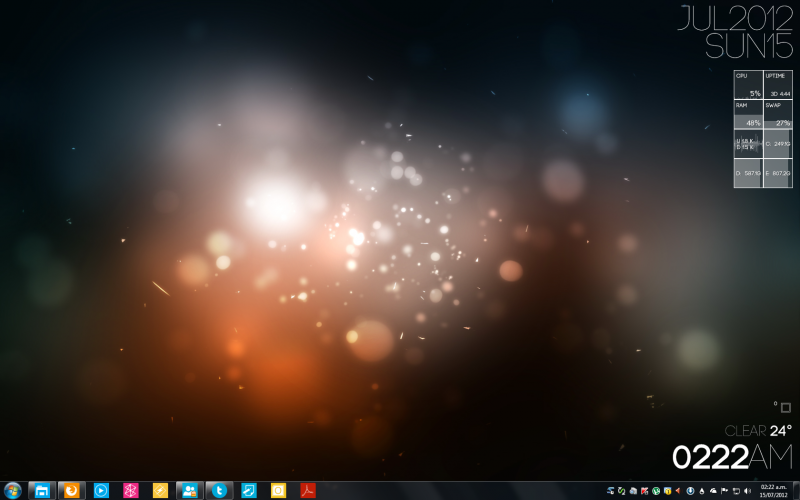Image resolution: width=800 pixels, height=500 pixels.
Task: Click the SWAP 27% meter tile
Action: point(778,114)
